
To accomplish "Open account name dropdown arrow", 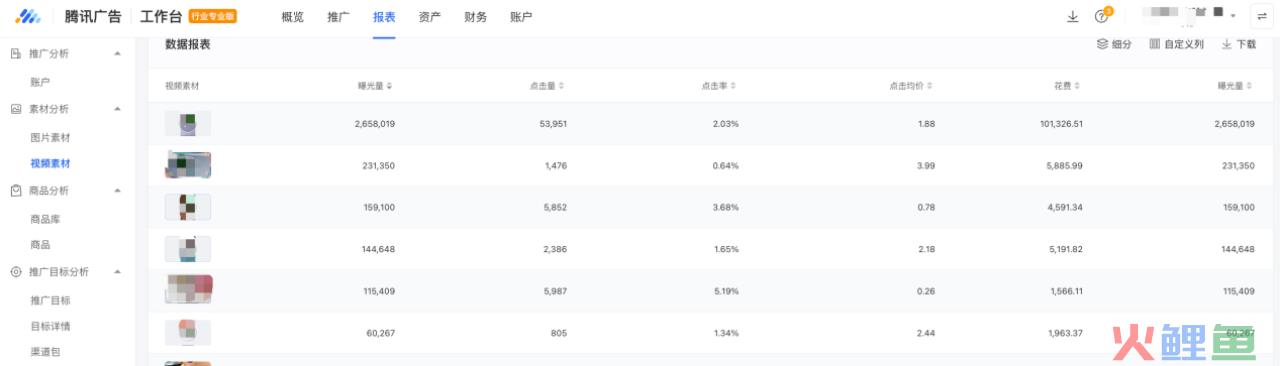I will point(1233,17).
